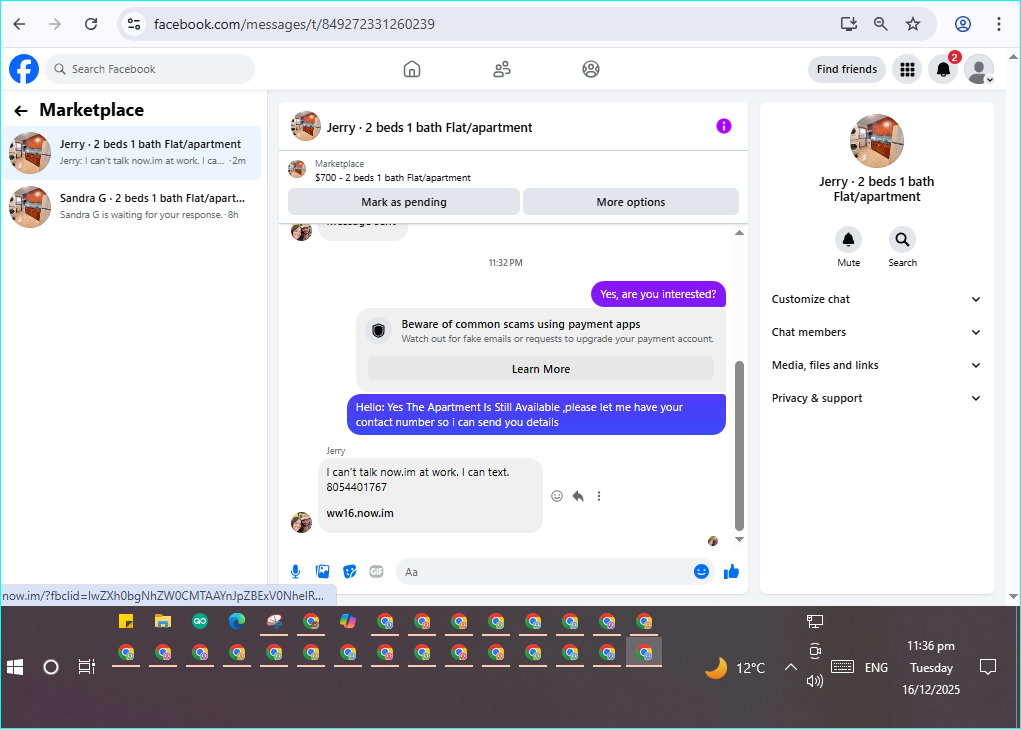Expand Privacy & support section
The image size is (1021, 729).
[876, 398]
